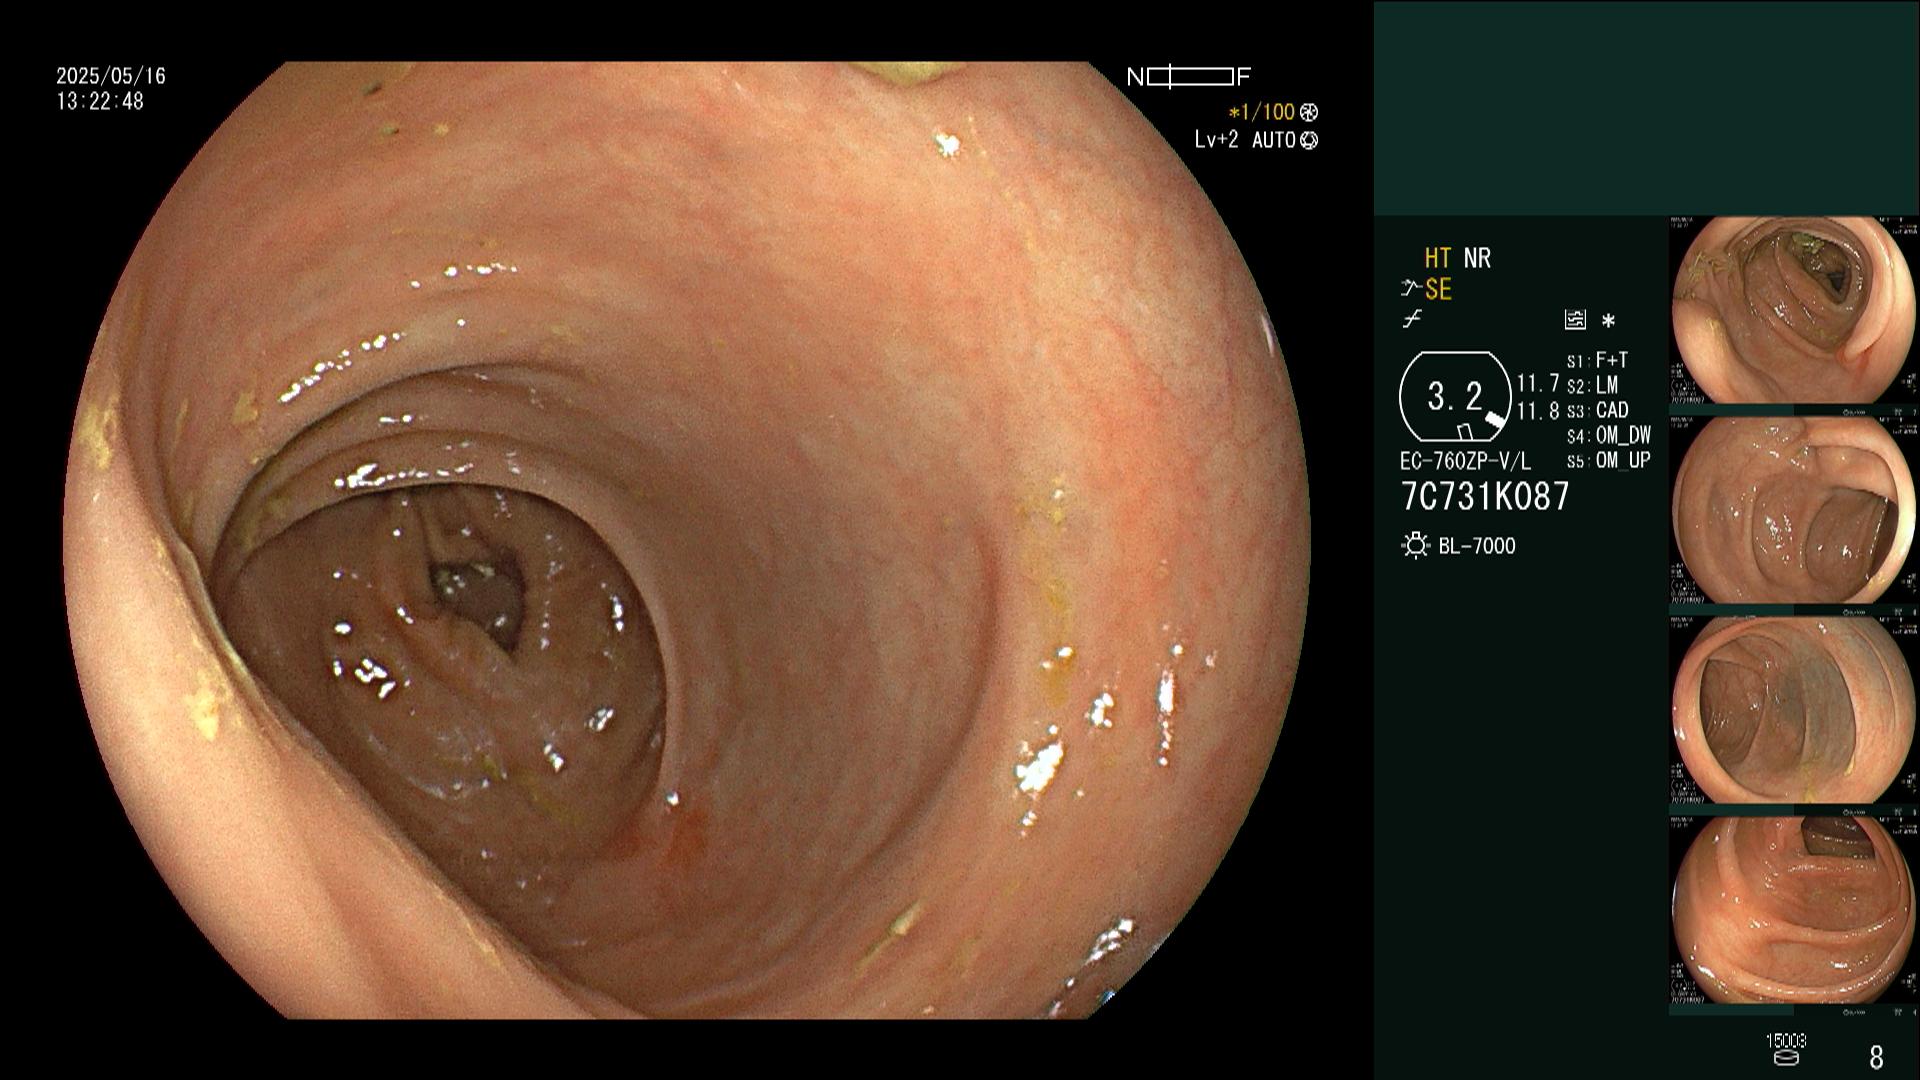Screen dimensions: 1920x1080
Task: Click the white asterisk beside the boxed icon
Action: click(1608, 321)
